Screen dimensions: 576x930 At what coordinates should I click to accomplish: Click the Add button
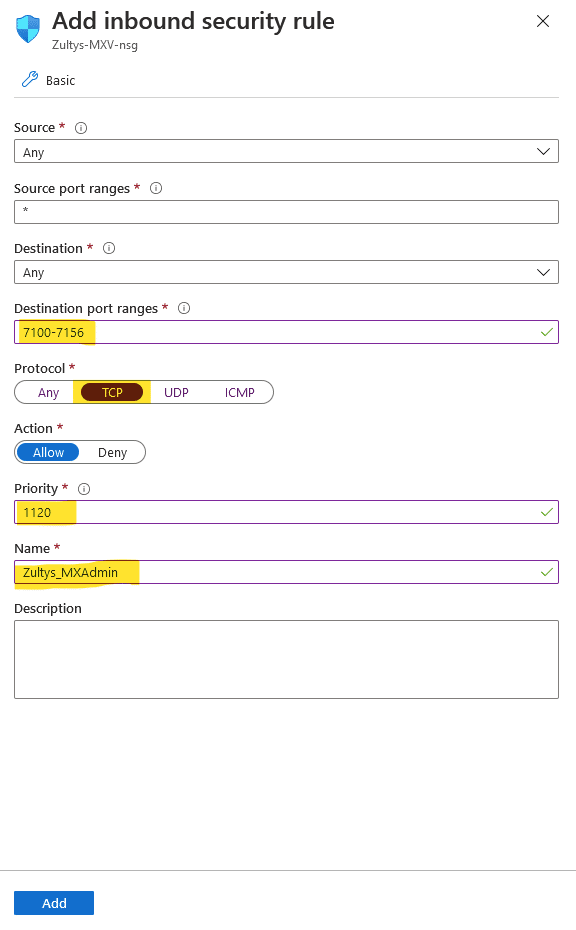(54, 903)
